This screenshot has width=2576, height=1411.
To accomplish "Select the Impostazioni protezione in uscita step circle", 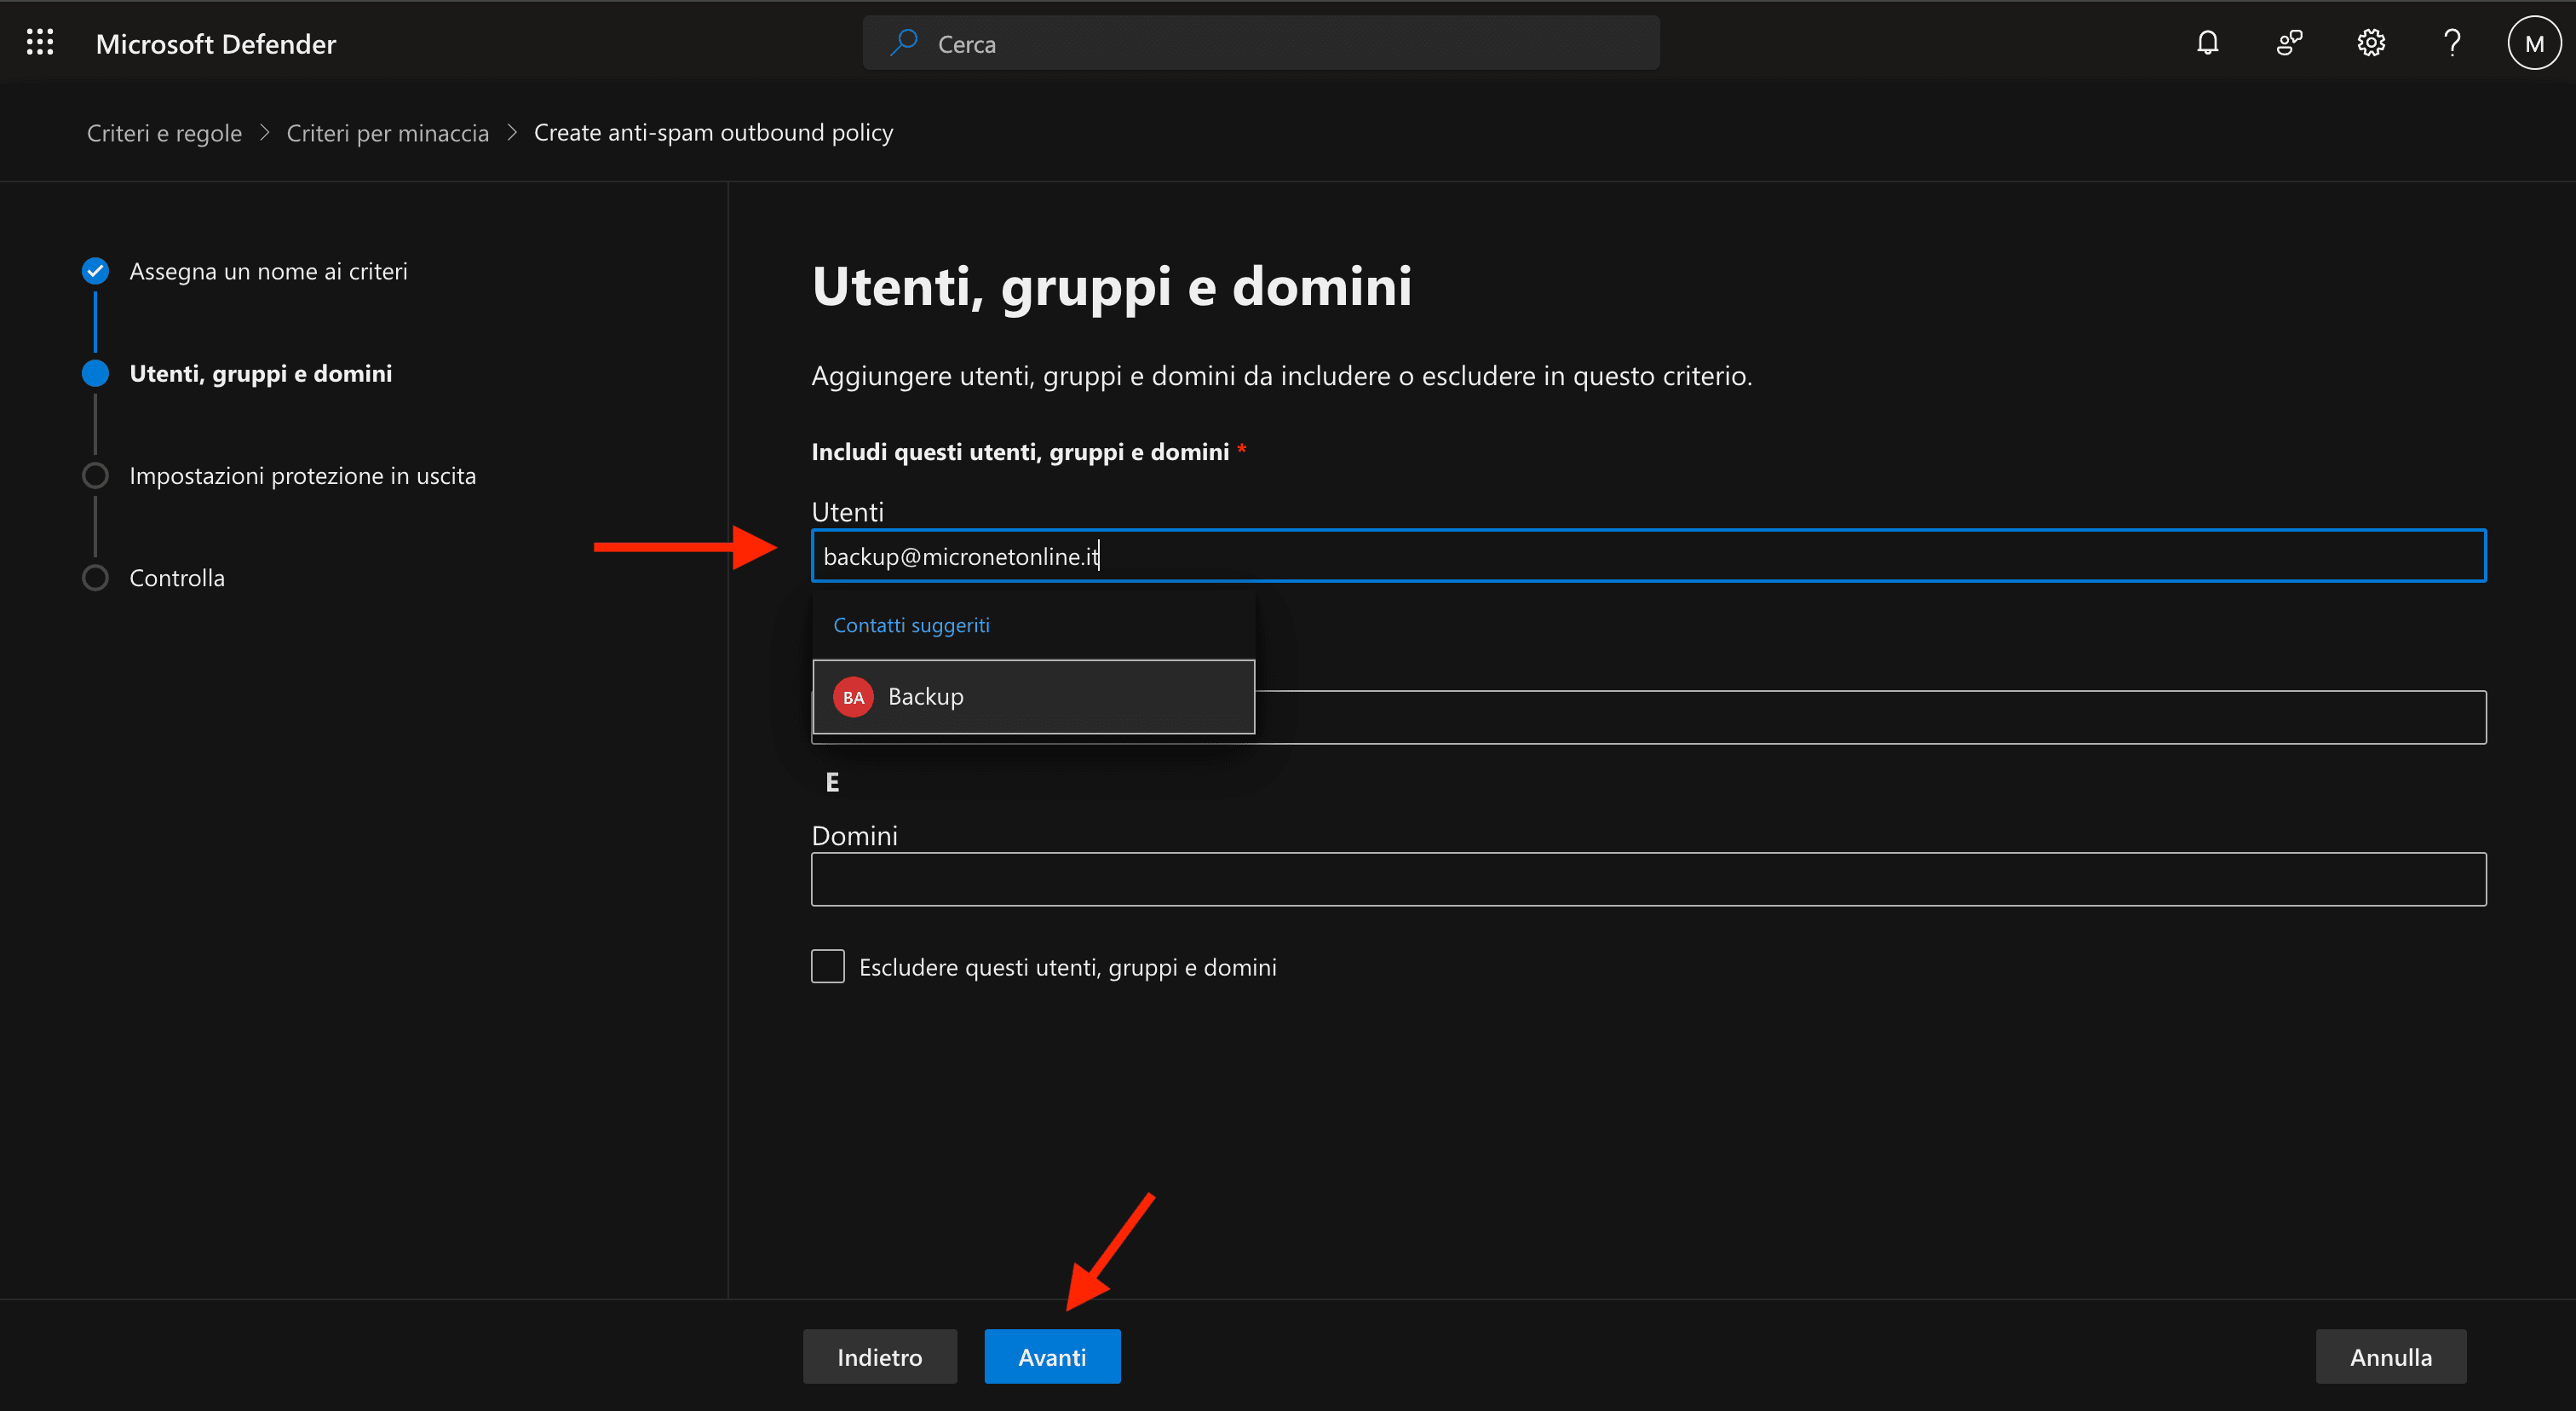I will [95, 475].
